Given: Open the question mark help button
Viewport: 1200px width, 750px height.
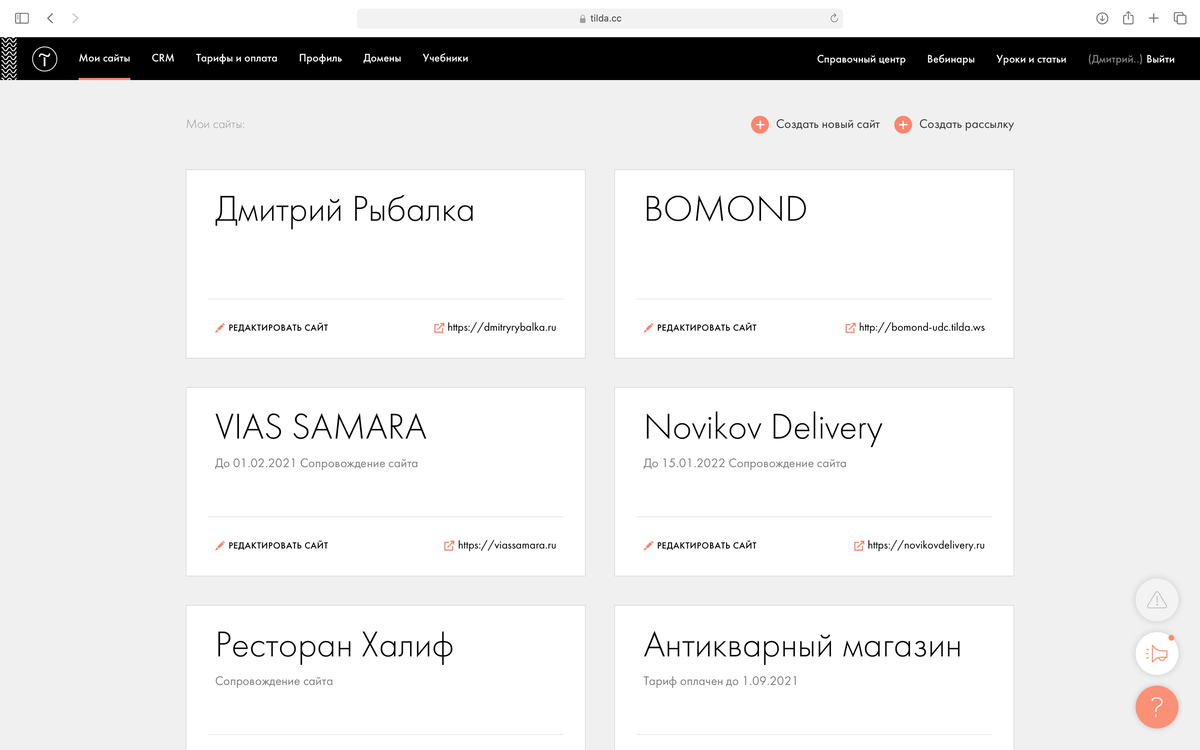Looking at the screenshot, I should click(x=1157, y=707).
